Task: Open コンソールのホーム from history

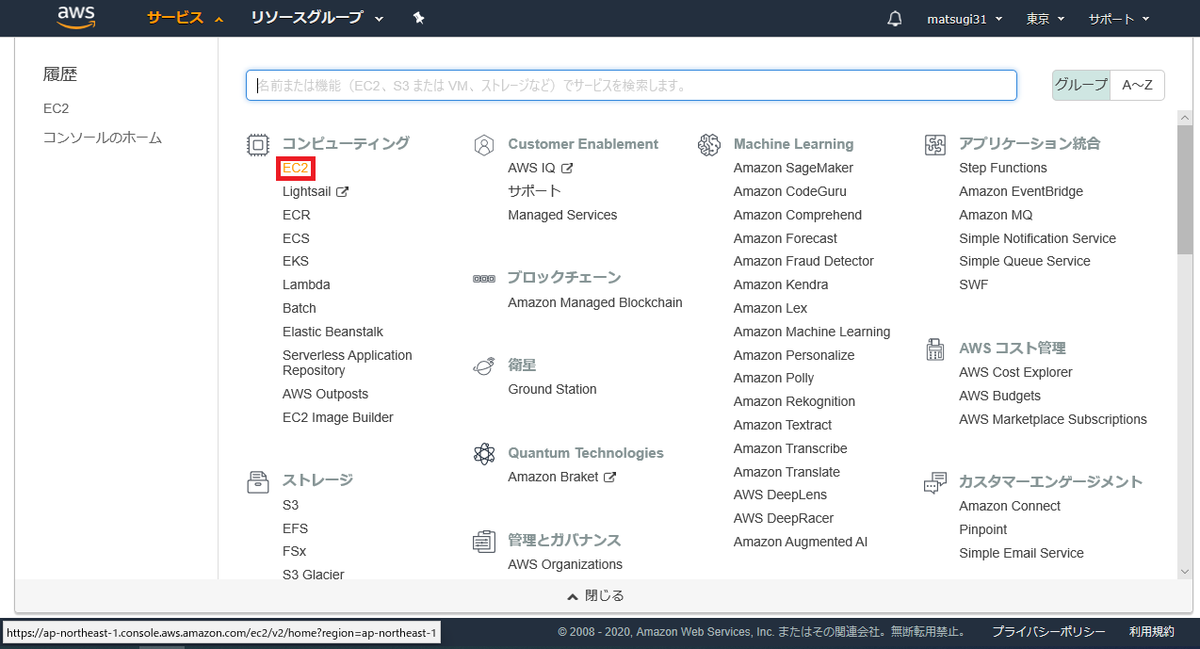Action: pyautogui.click(x=102, y=138)
